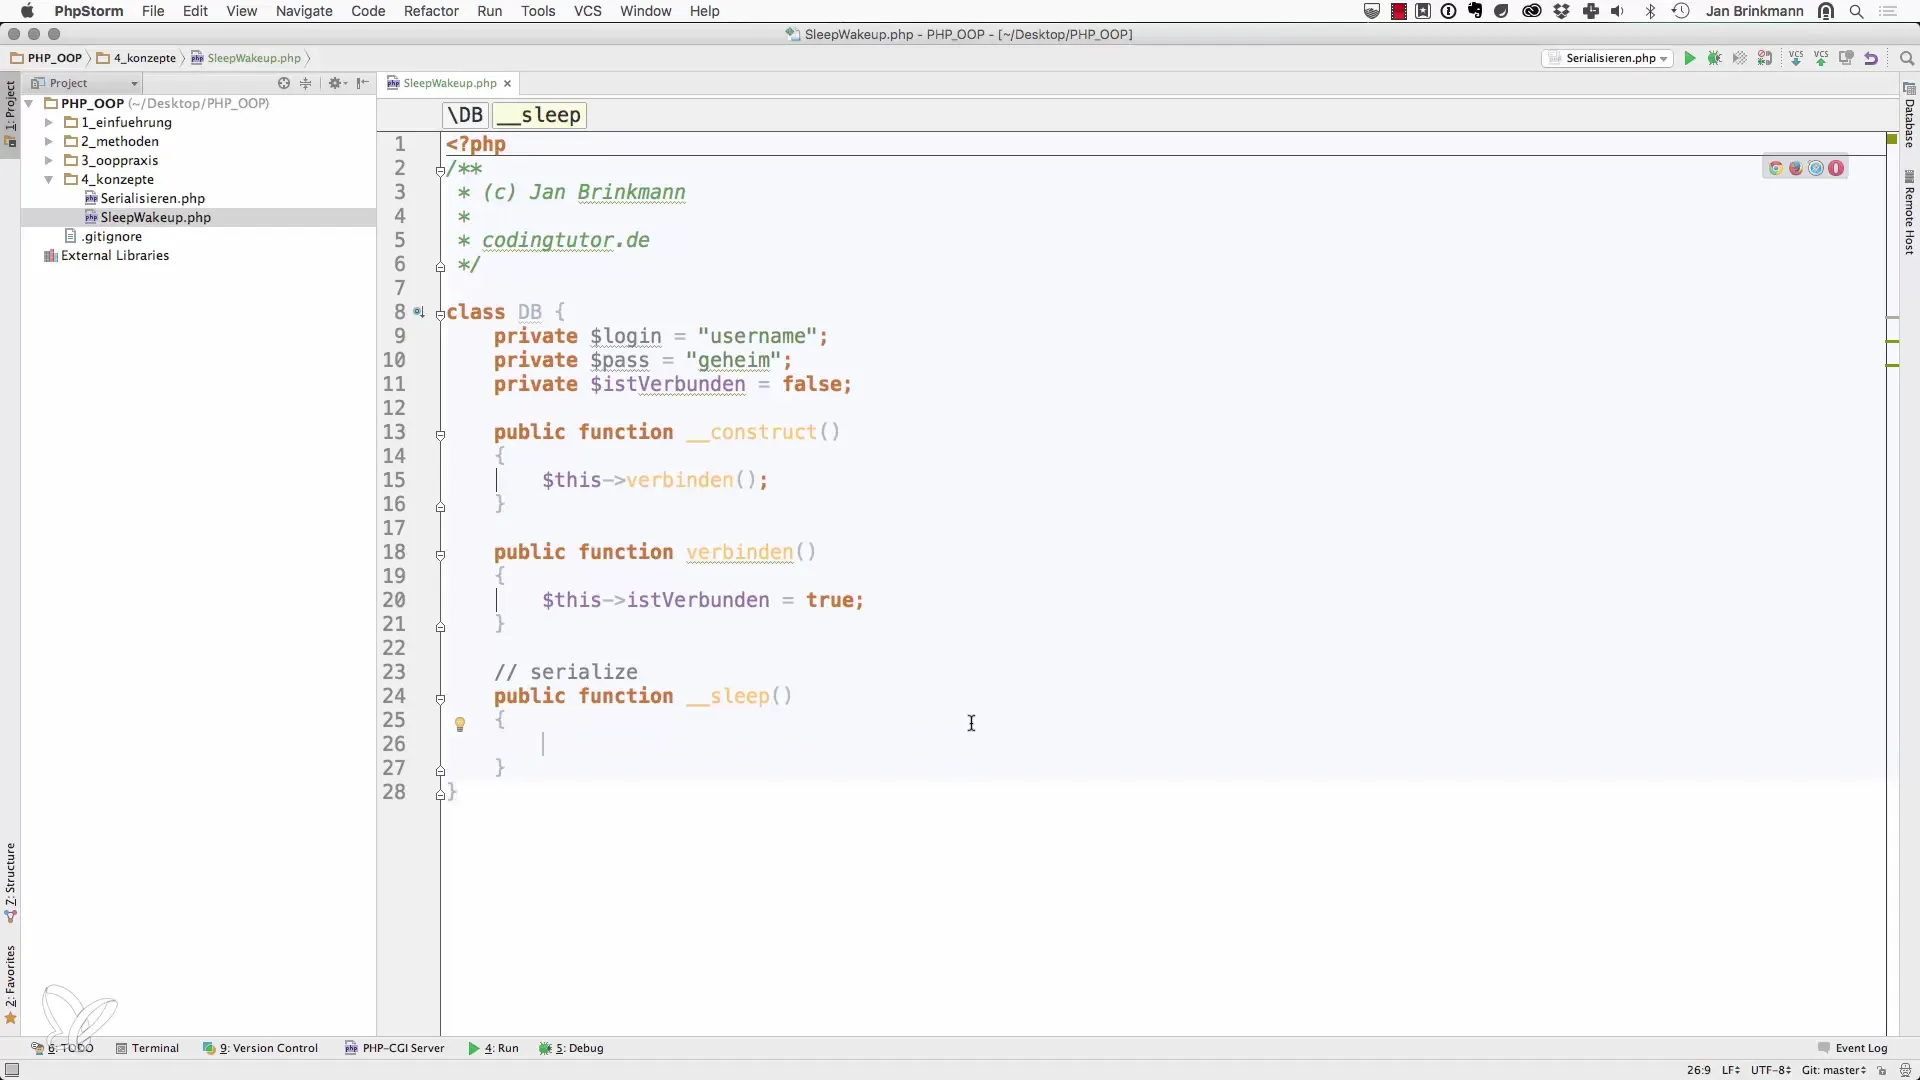Click the Dropbox menu bar icon
This screenshot has height=1080, width=1920.
1562,11
